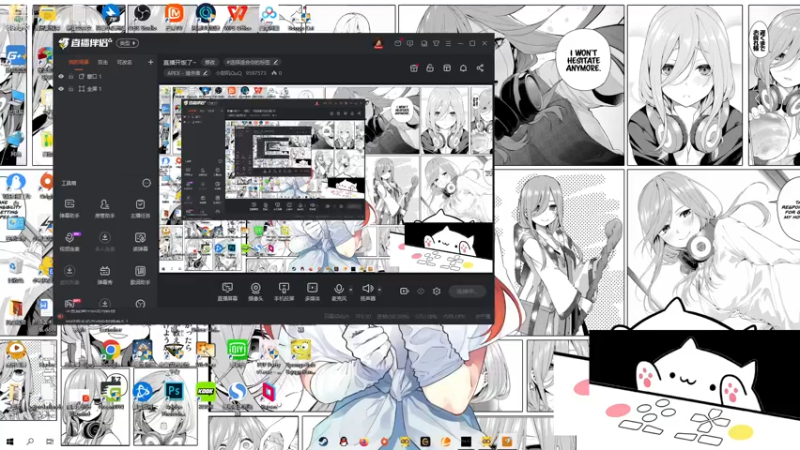
Task: Click the room number 9597573
Action: (x=256, y=73)
